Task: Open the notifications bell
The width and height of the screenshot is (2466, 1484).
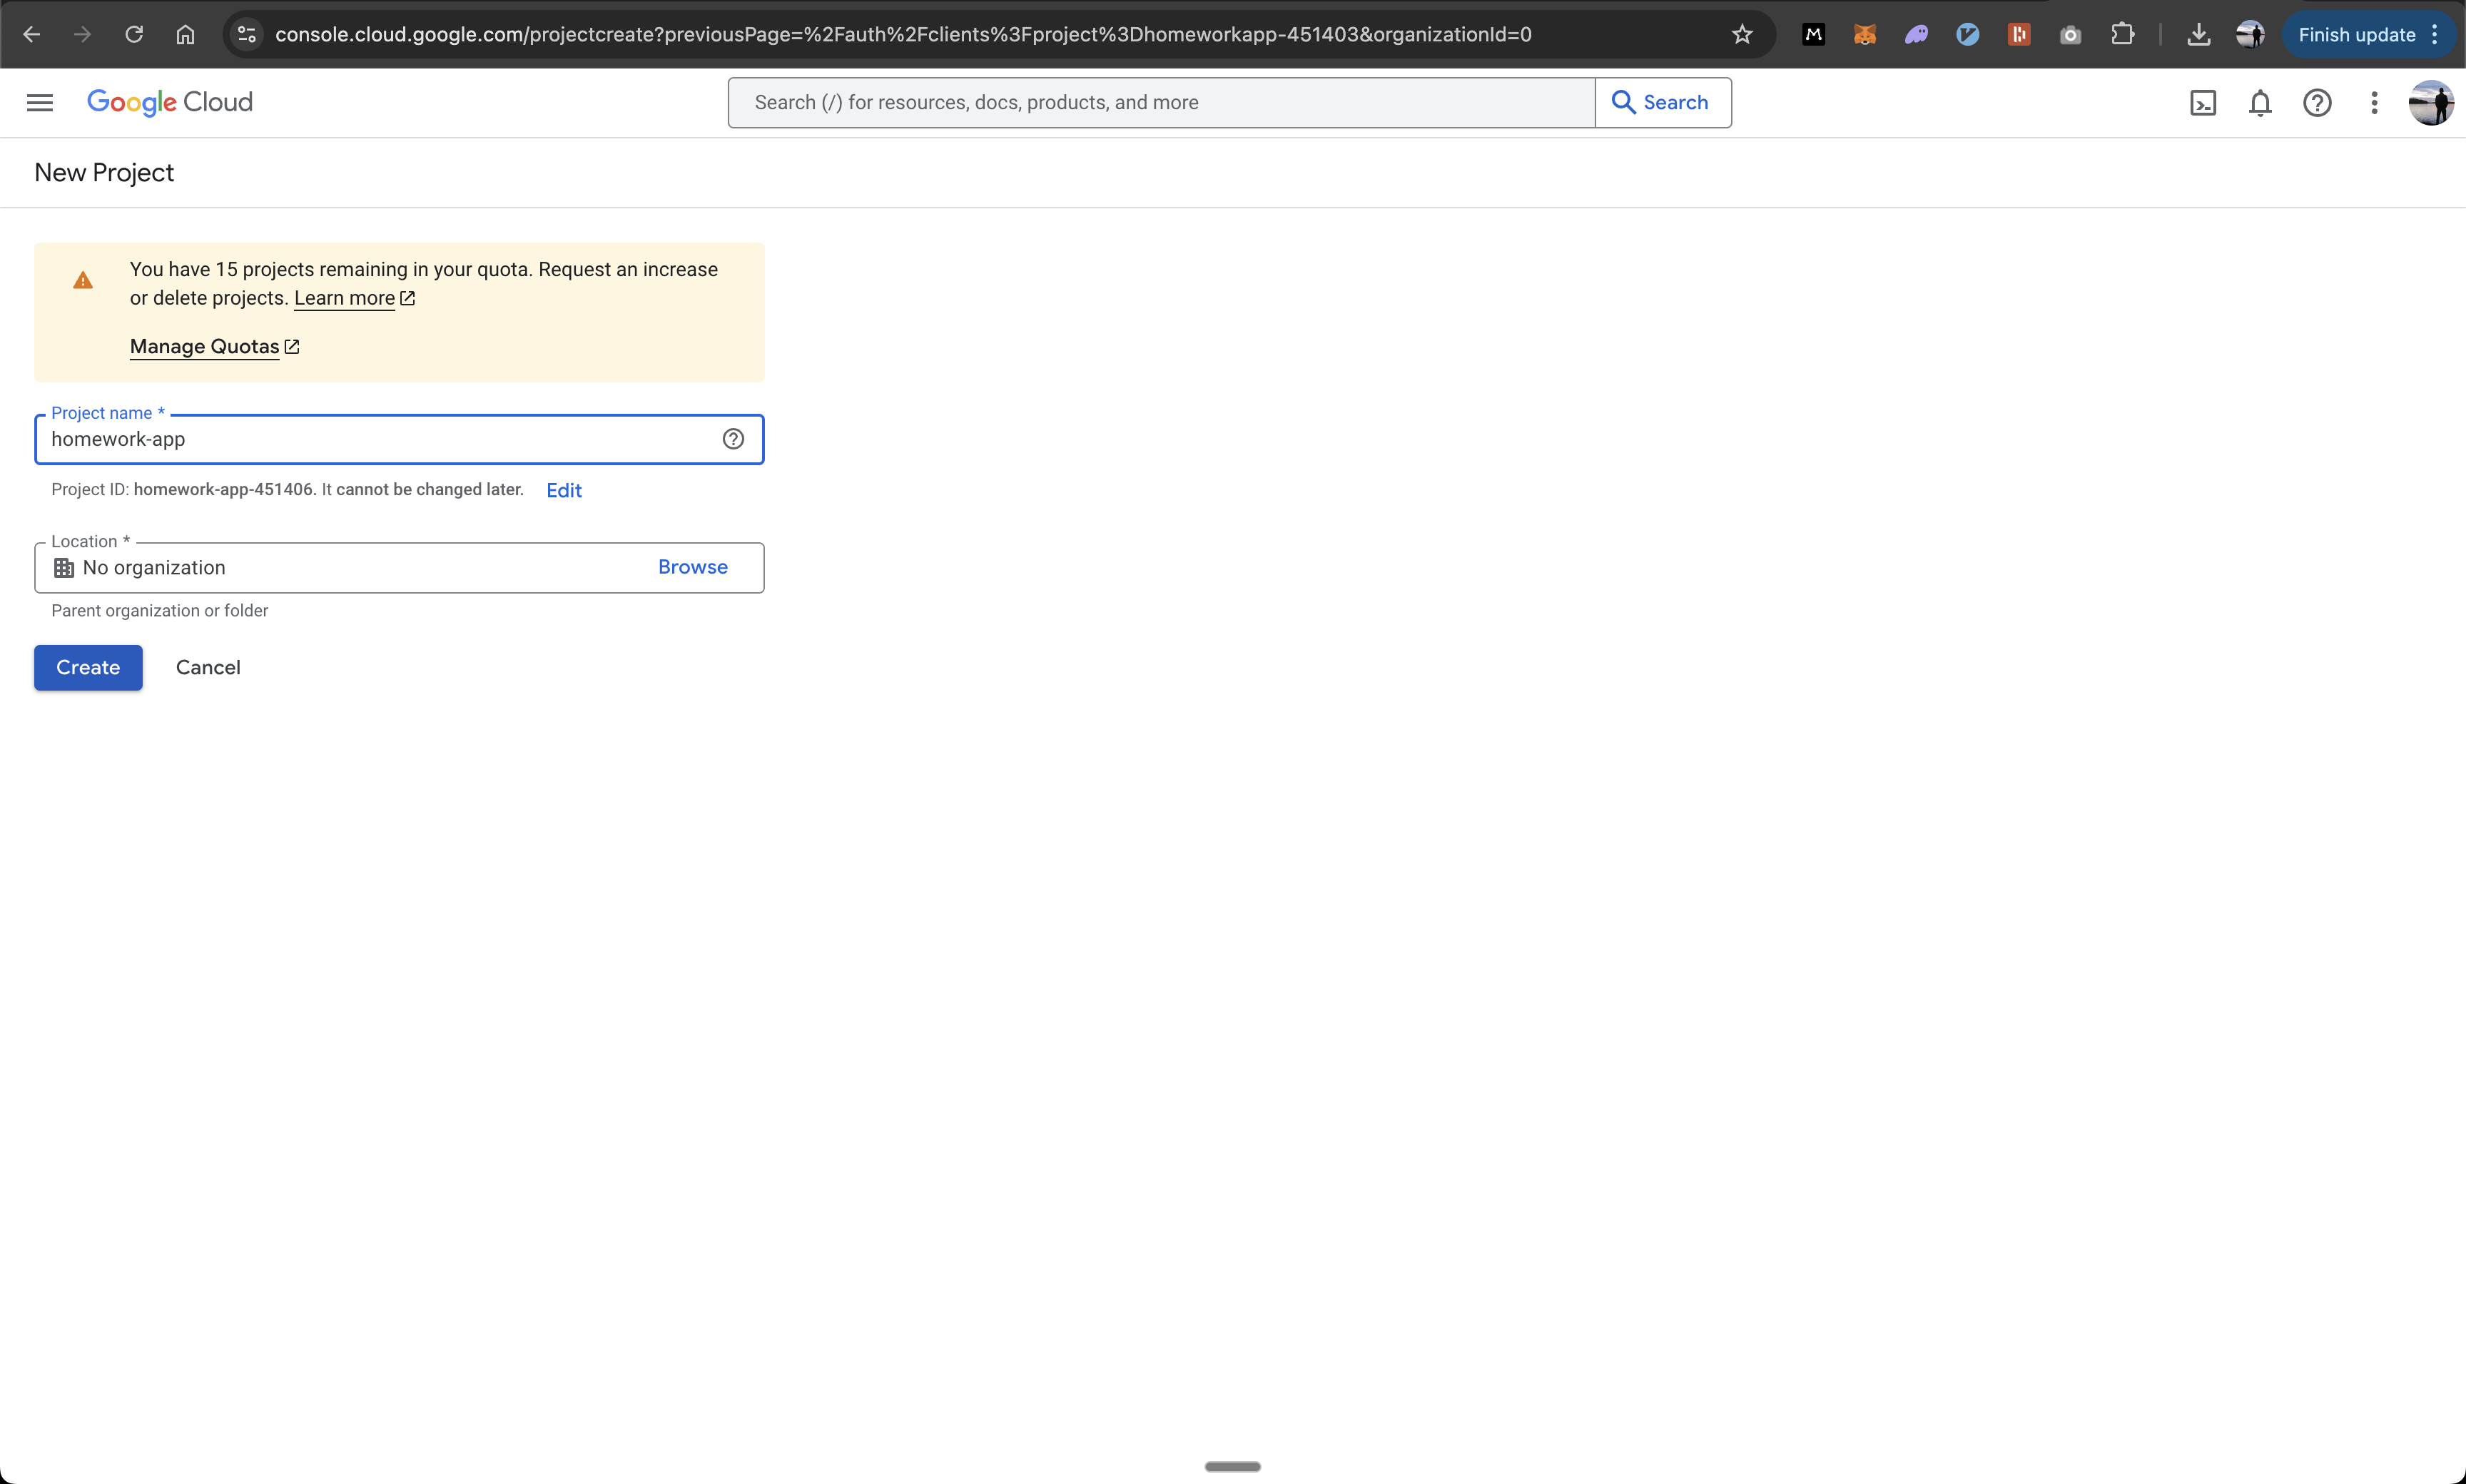Action: (2260, 102)
